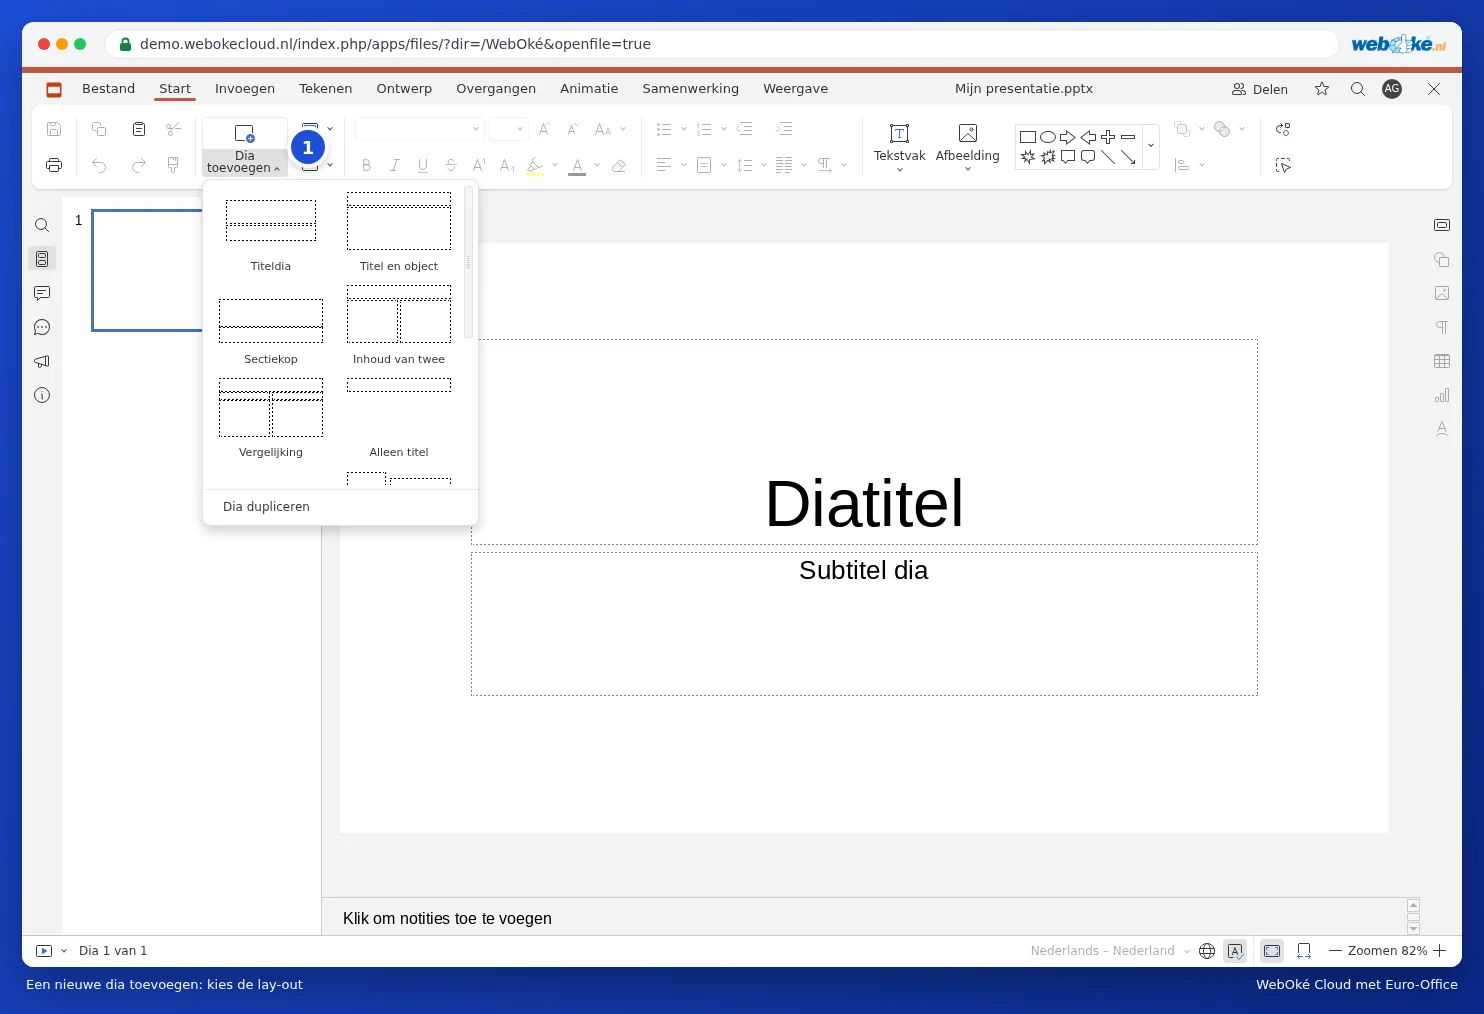This screenshot has width=1484, height=1014.
Task: Toggle italic formatting
Action: pyautogui.click(x=395, y=165)
